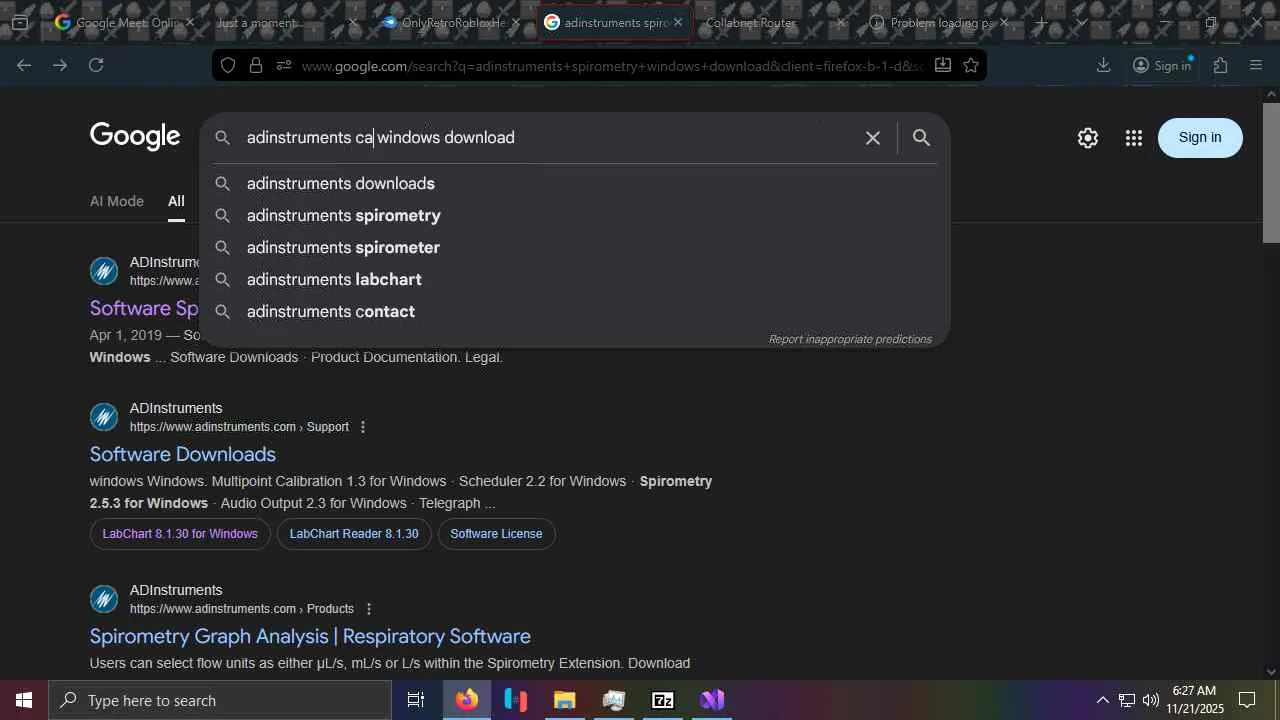Open the Firefox View button in the tab strip
Image resolution: width=1280 pixels, height=720 pixels.
(x=20, y=22)
